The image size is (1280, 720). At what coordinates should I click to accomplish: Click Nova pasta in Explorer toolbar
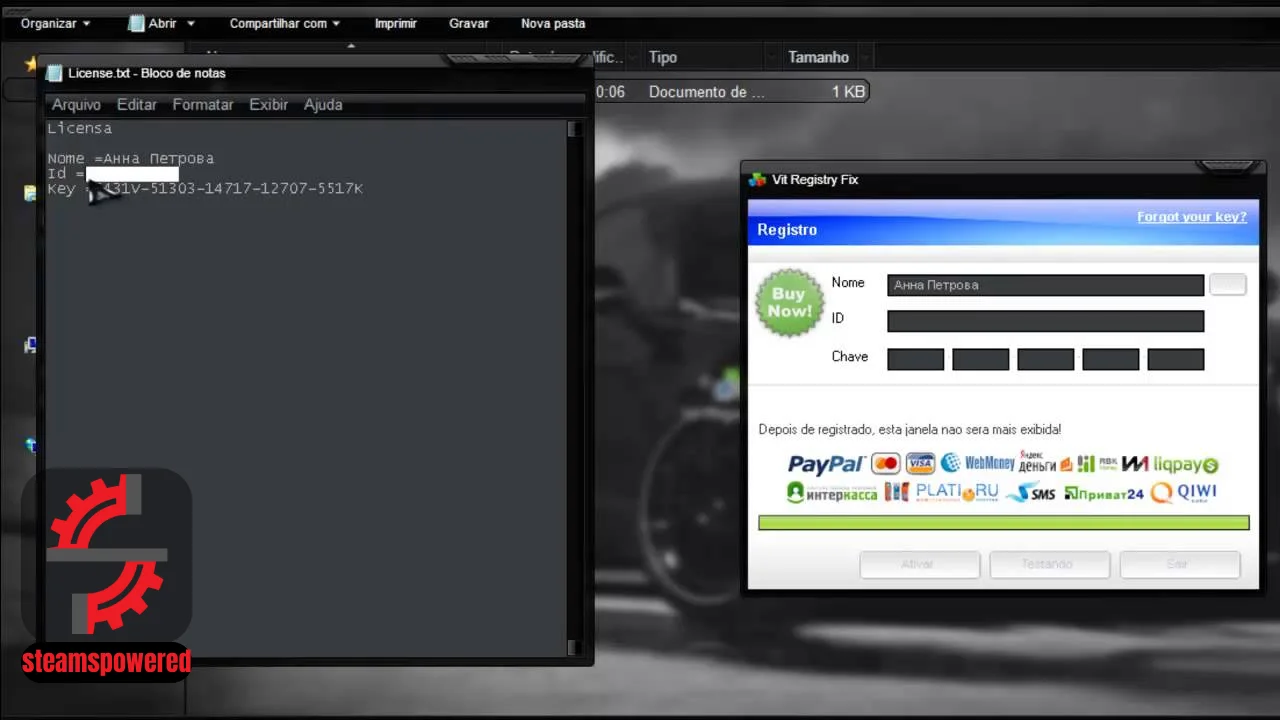553,23
